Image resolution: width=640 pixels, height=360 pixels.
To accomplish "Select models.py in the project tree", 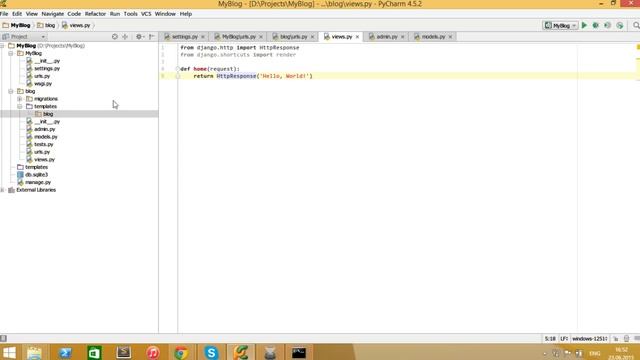I will click(46, 137).
